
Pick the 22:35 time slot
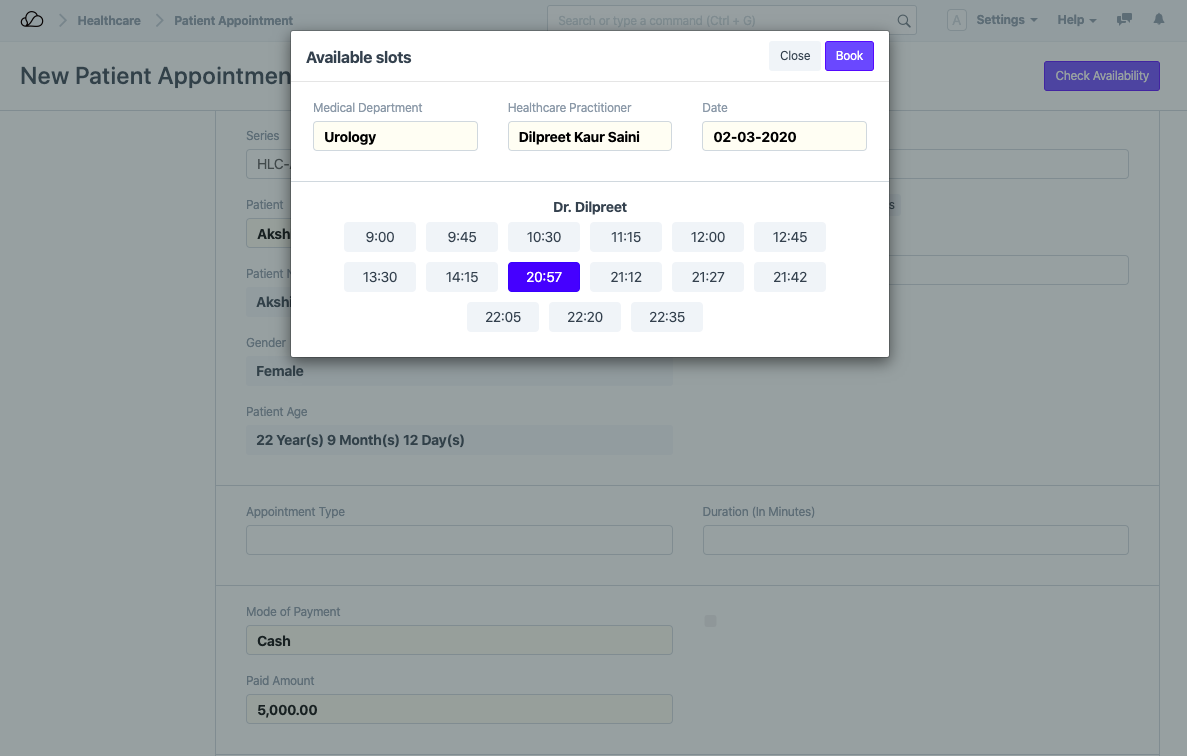[667, 317]
